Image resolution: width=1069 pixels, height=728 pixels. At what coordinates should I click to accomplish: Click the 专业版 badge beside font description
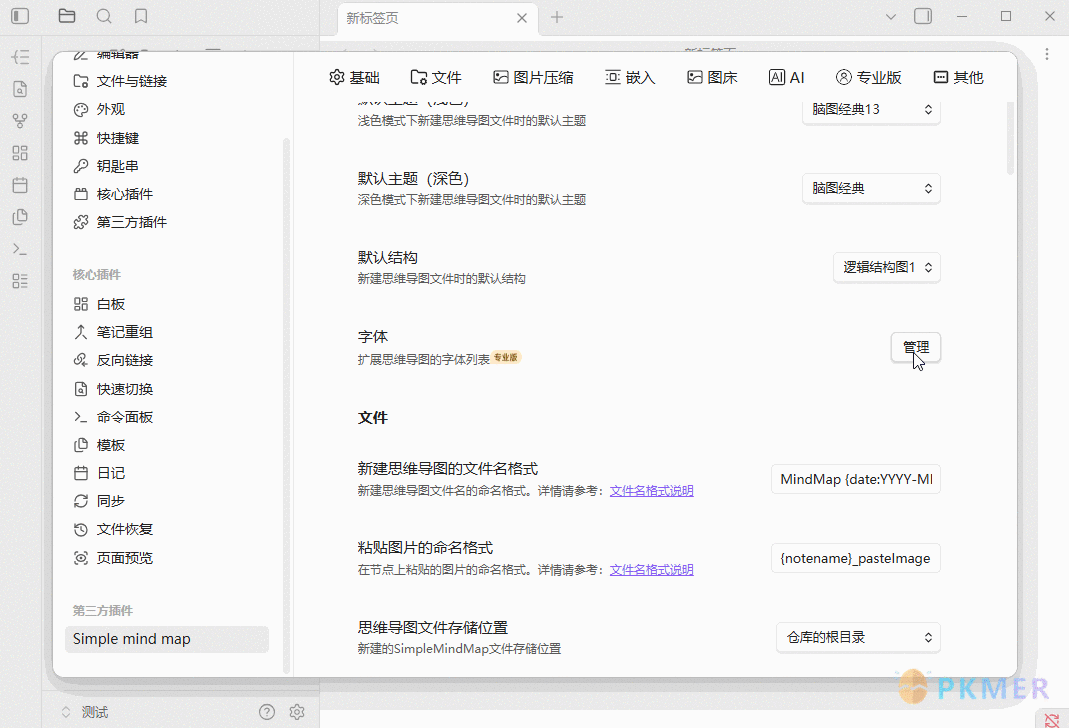(x=506, y=357)
